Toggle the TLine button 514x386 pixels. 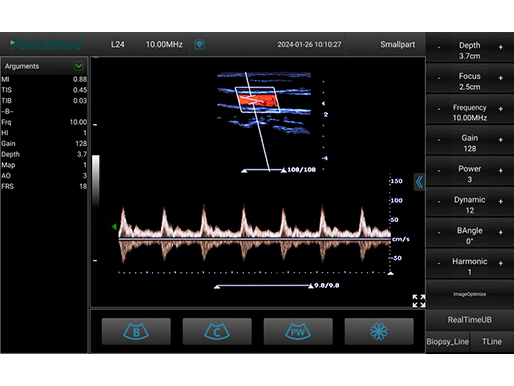pos(492,342)
